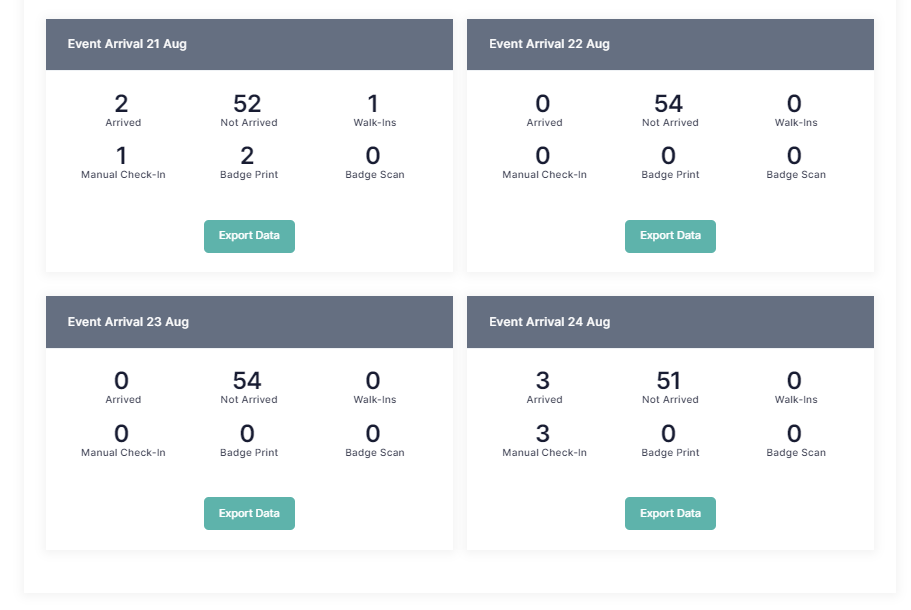The width and height of the screenshot is (911, 610).
Task: Select Badge Scan stat on 21 Aug
Action: point(374,157)
